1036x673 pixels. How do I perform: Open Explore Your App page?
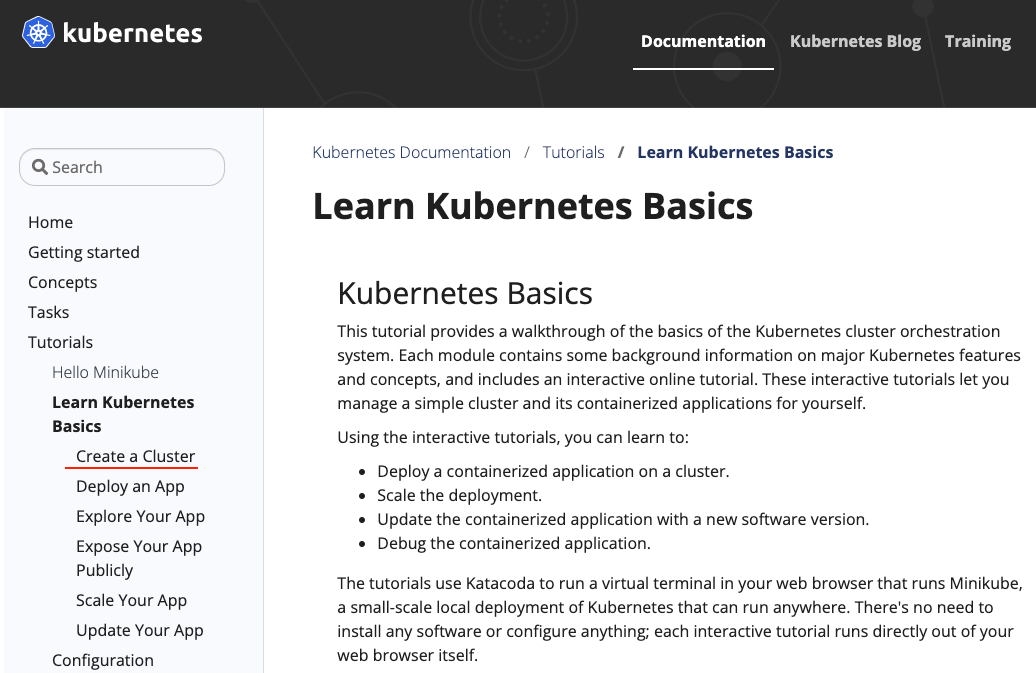140,516
